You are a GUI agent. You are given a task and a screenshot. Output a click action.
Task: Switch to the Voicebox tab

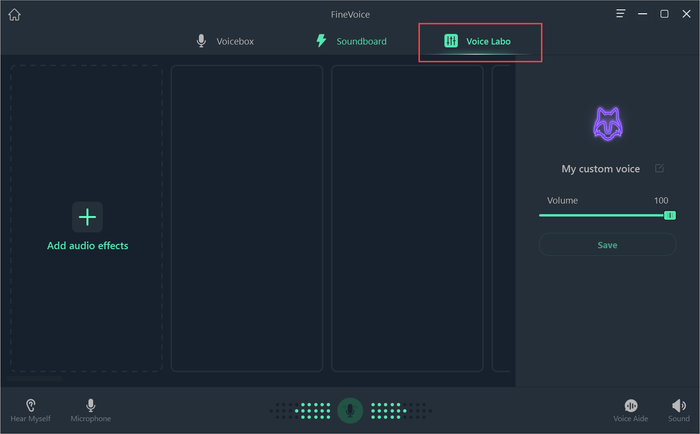point(225,41)
